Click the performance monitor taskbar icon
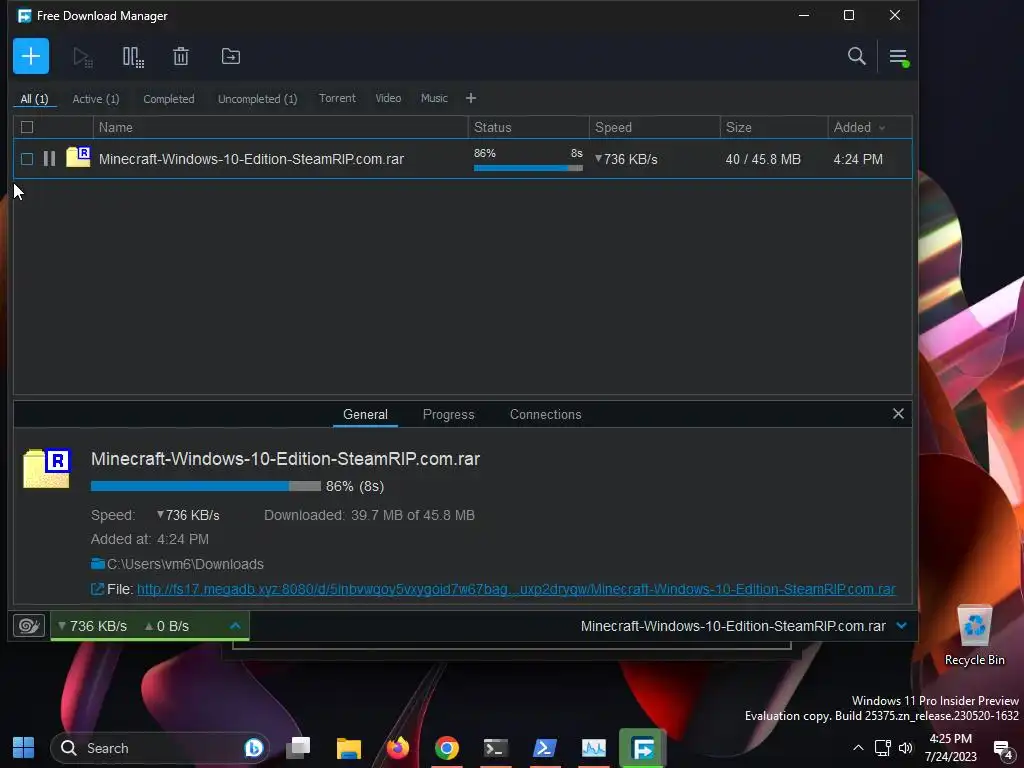 tap(594, 748)
